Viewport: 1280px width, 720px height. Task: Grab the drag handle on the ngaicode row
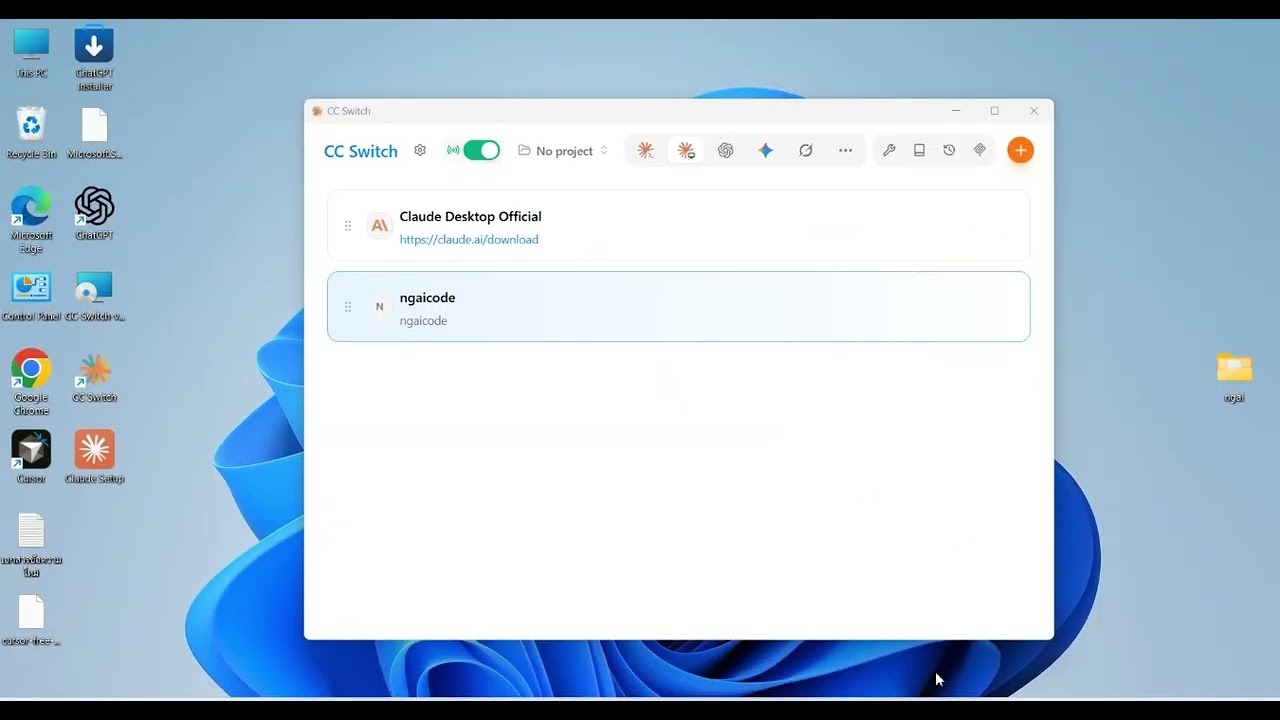click(x=348, y=307)
